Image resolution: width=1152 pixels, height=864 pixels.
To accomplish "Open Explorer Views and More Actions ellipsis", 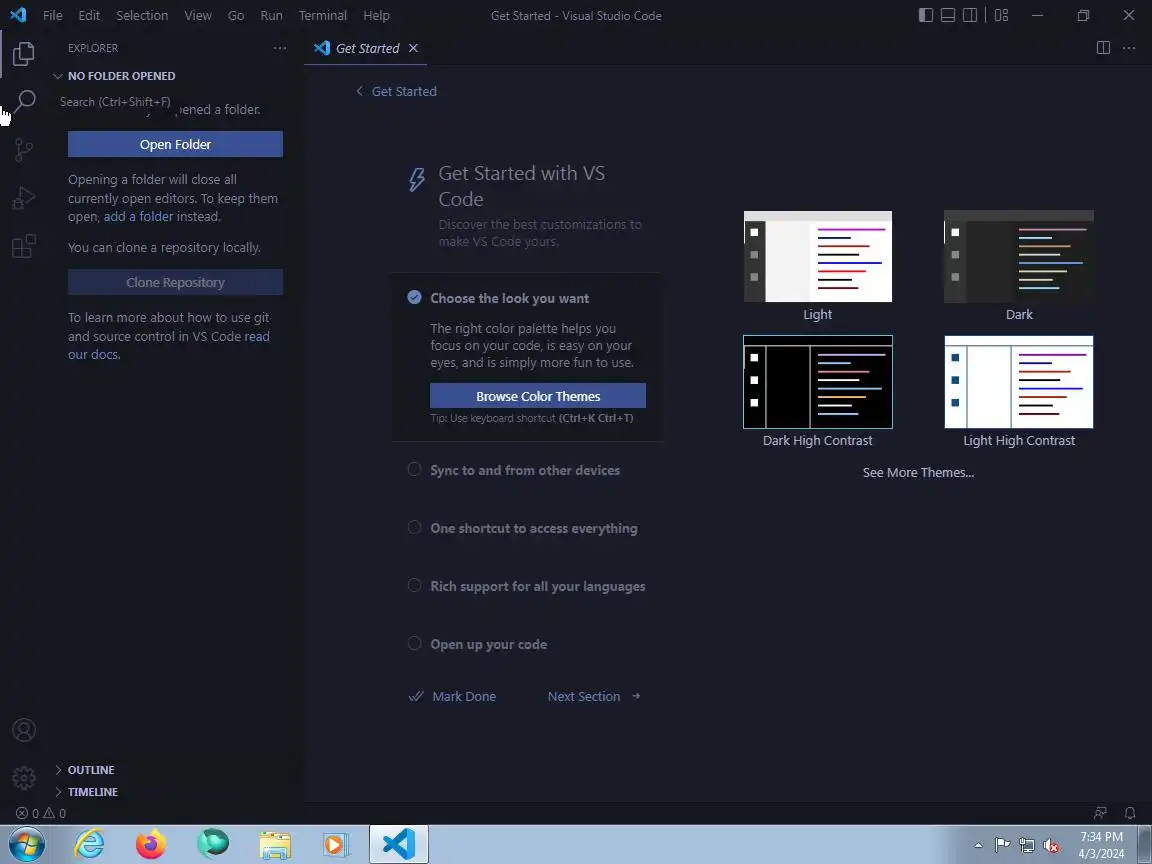I will [280, 48].
